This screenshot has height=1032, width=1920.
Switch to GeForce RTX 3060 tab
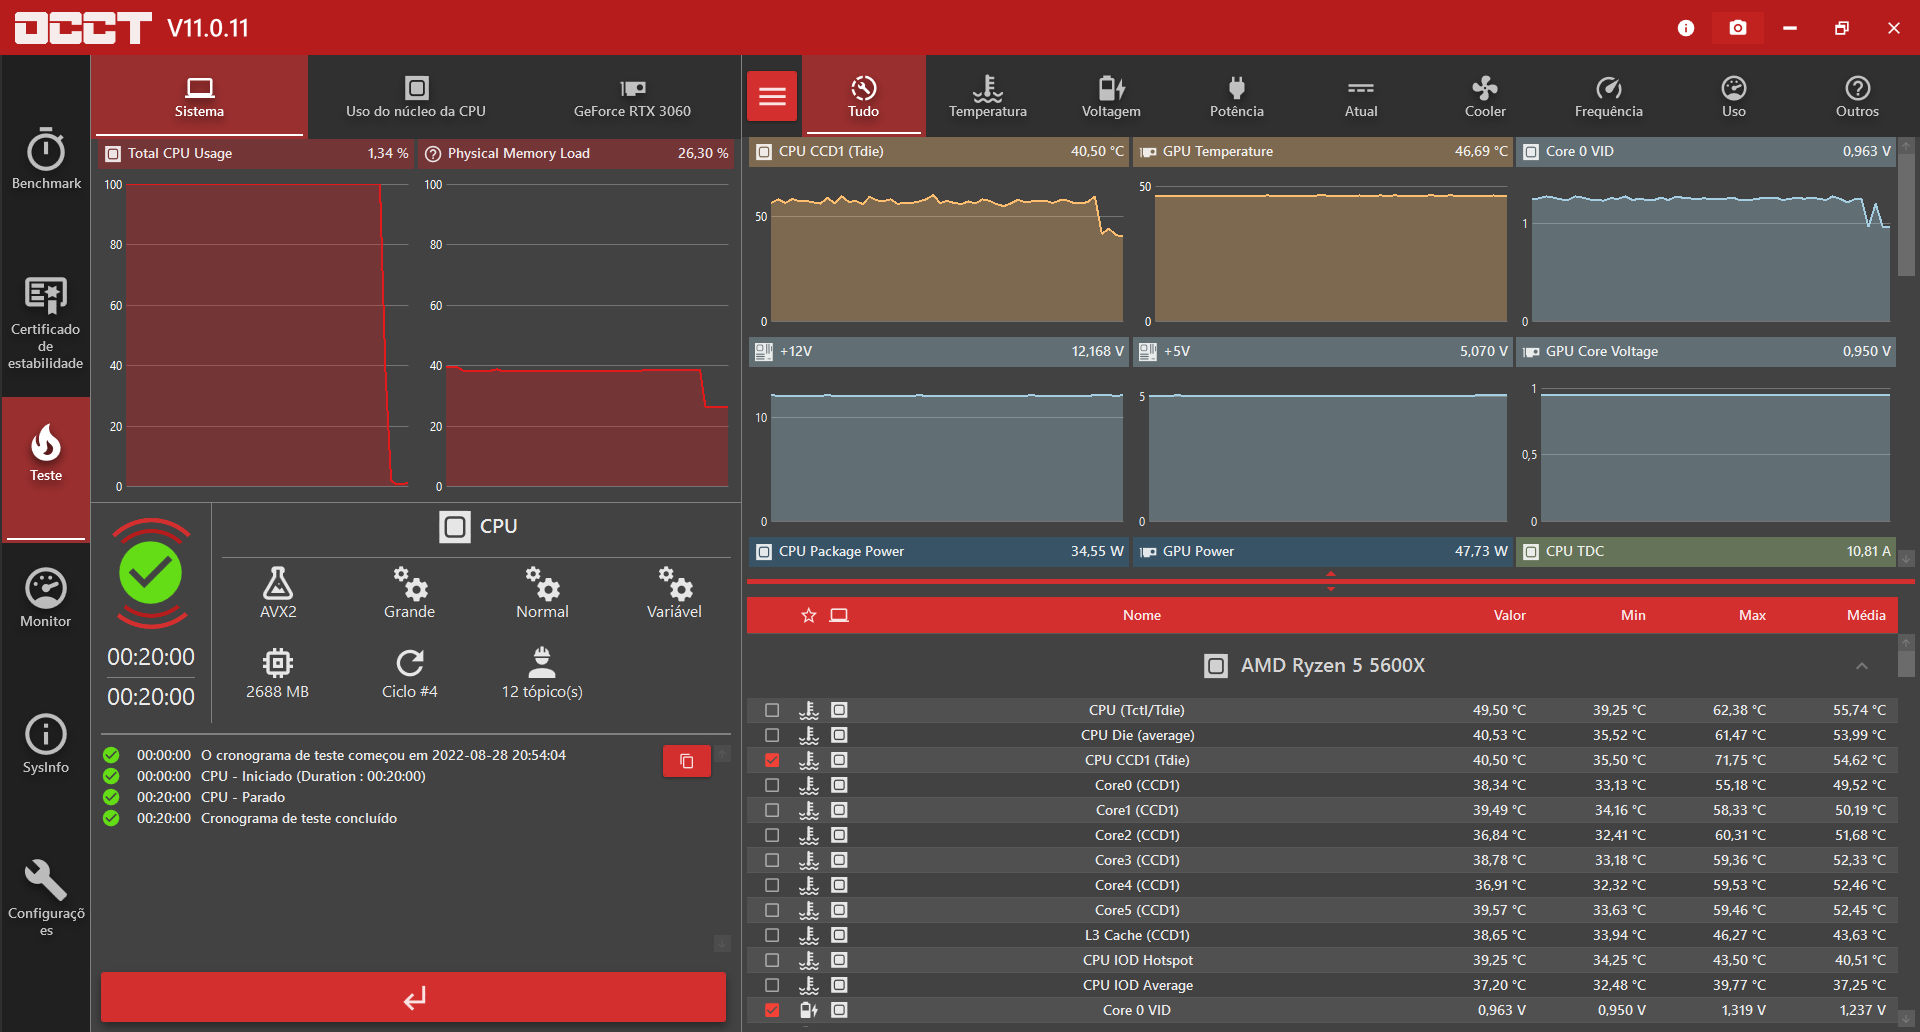tap(632, 96)
